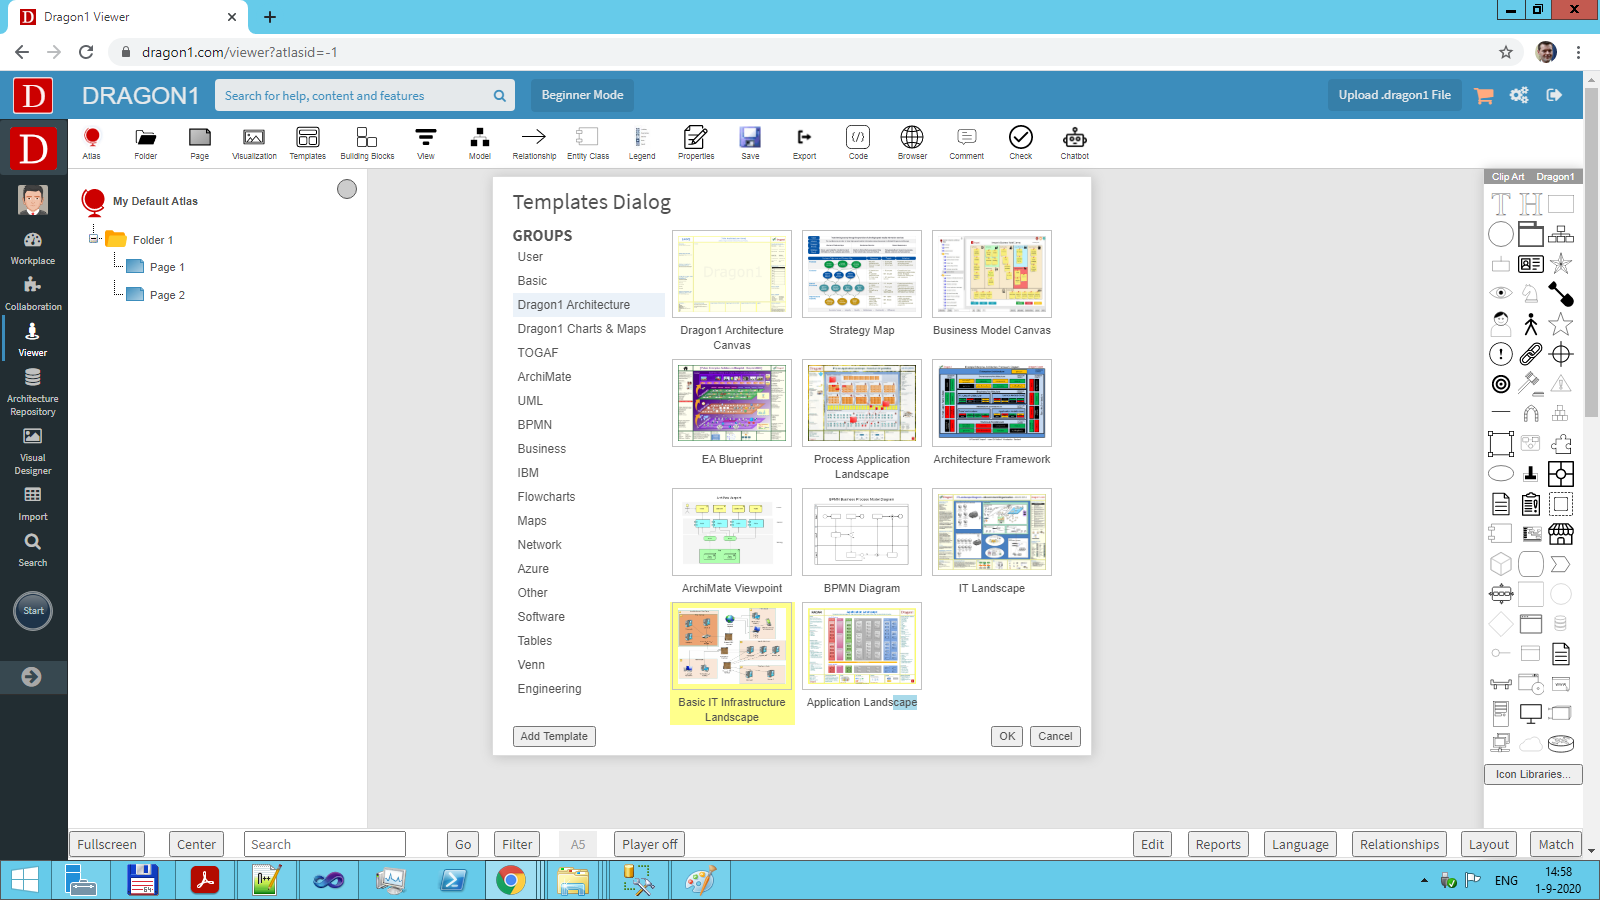
Task: Click Cancel in Templates Dialog
Action: [x=1055, y=736]
